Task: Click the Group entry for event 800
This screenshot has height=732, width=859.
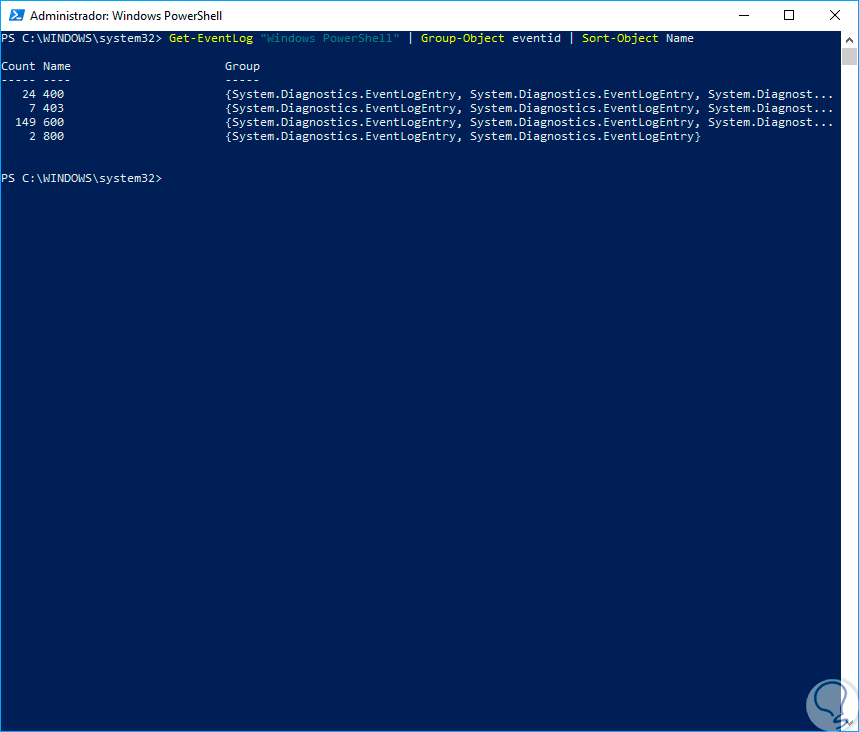Action: coord(463,136)
